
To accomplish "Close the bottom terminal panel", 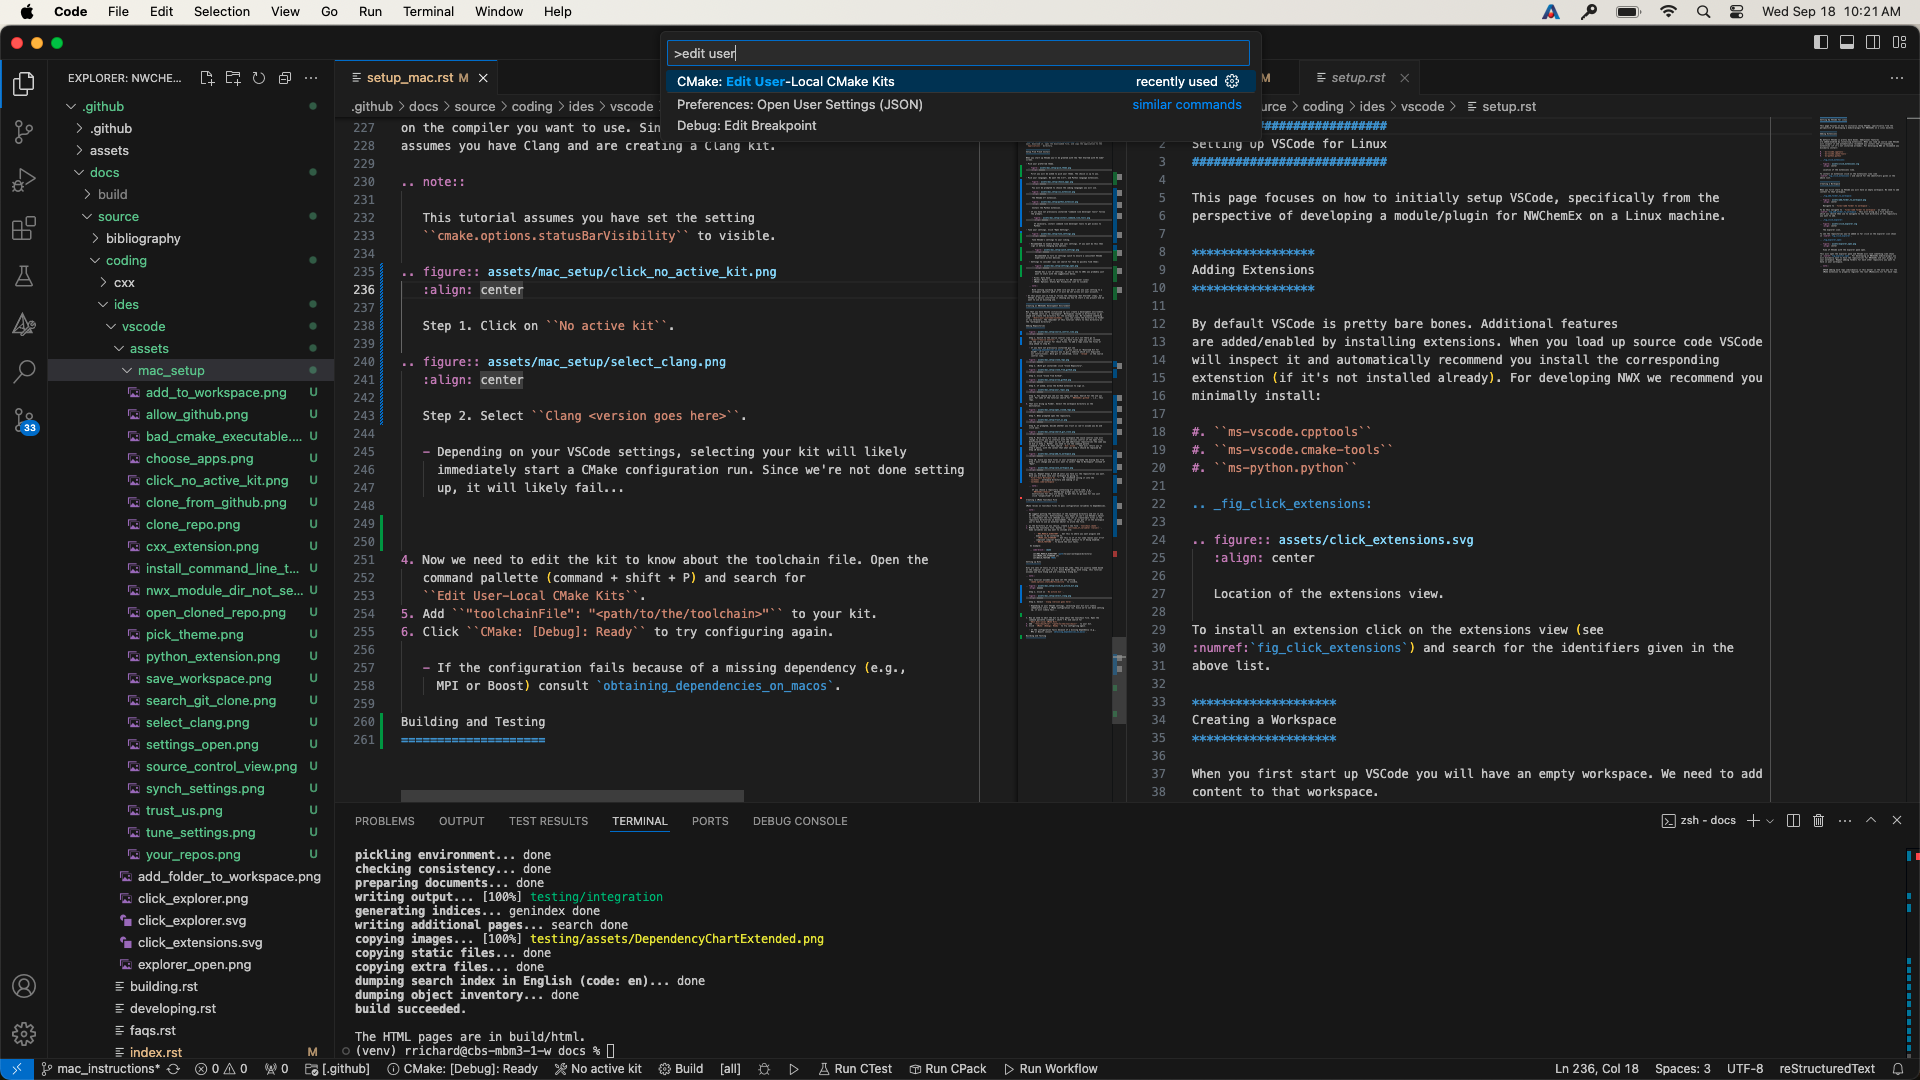I will point(1897,821).
